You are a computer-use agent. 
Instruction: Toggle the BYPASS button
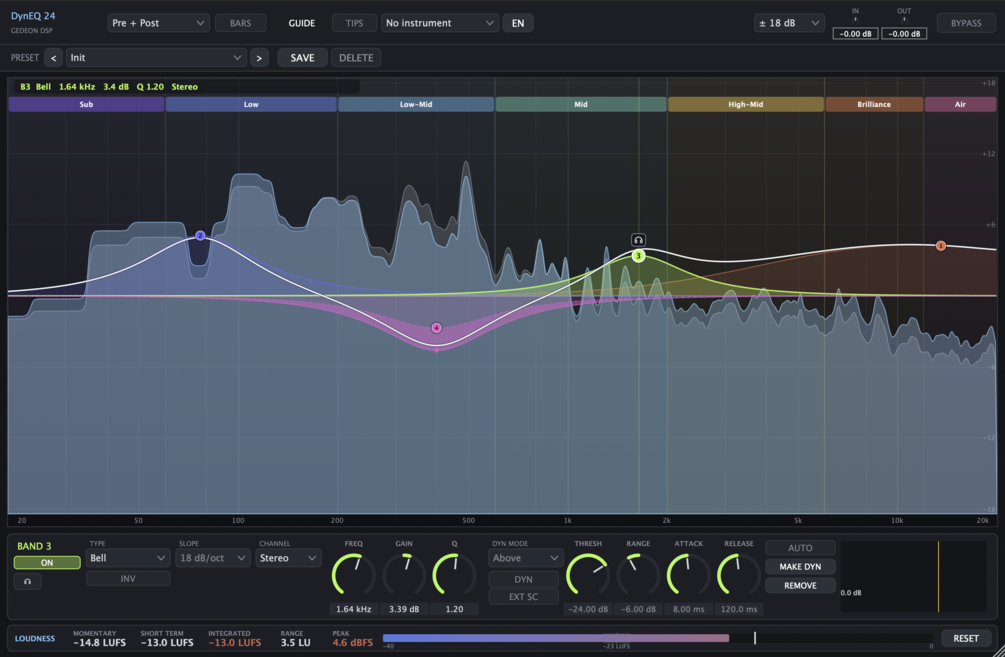point(966,23)
